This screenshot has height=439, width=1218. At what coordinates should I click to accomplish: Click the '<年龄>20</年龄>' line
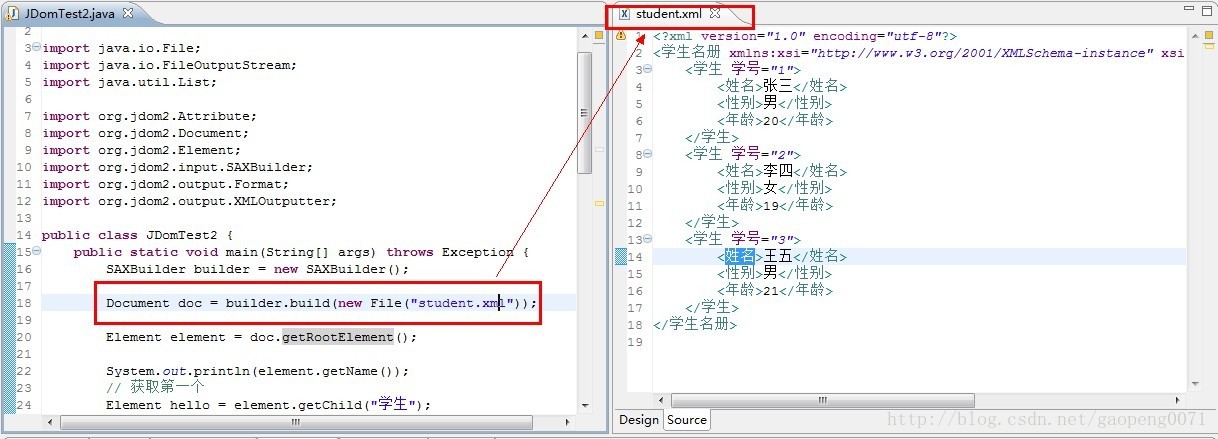pos(775,121)
